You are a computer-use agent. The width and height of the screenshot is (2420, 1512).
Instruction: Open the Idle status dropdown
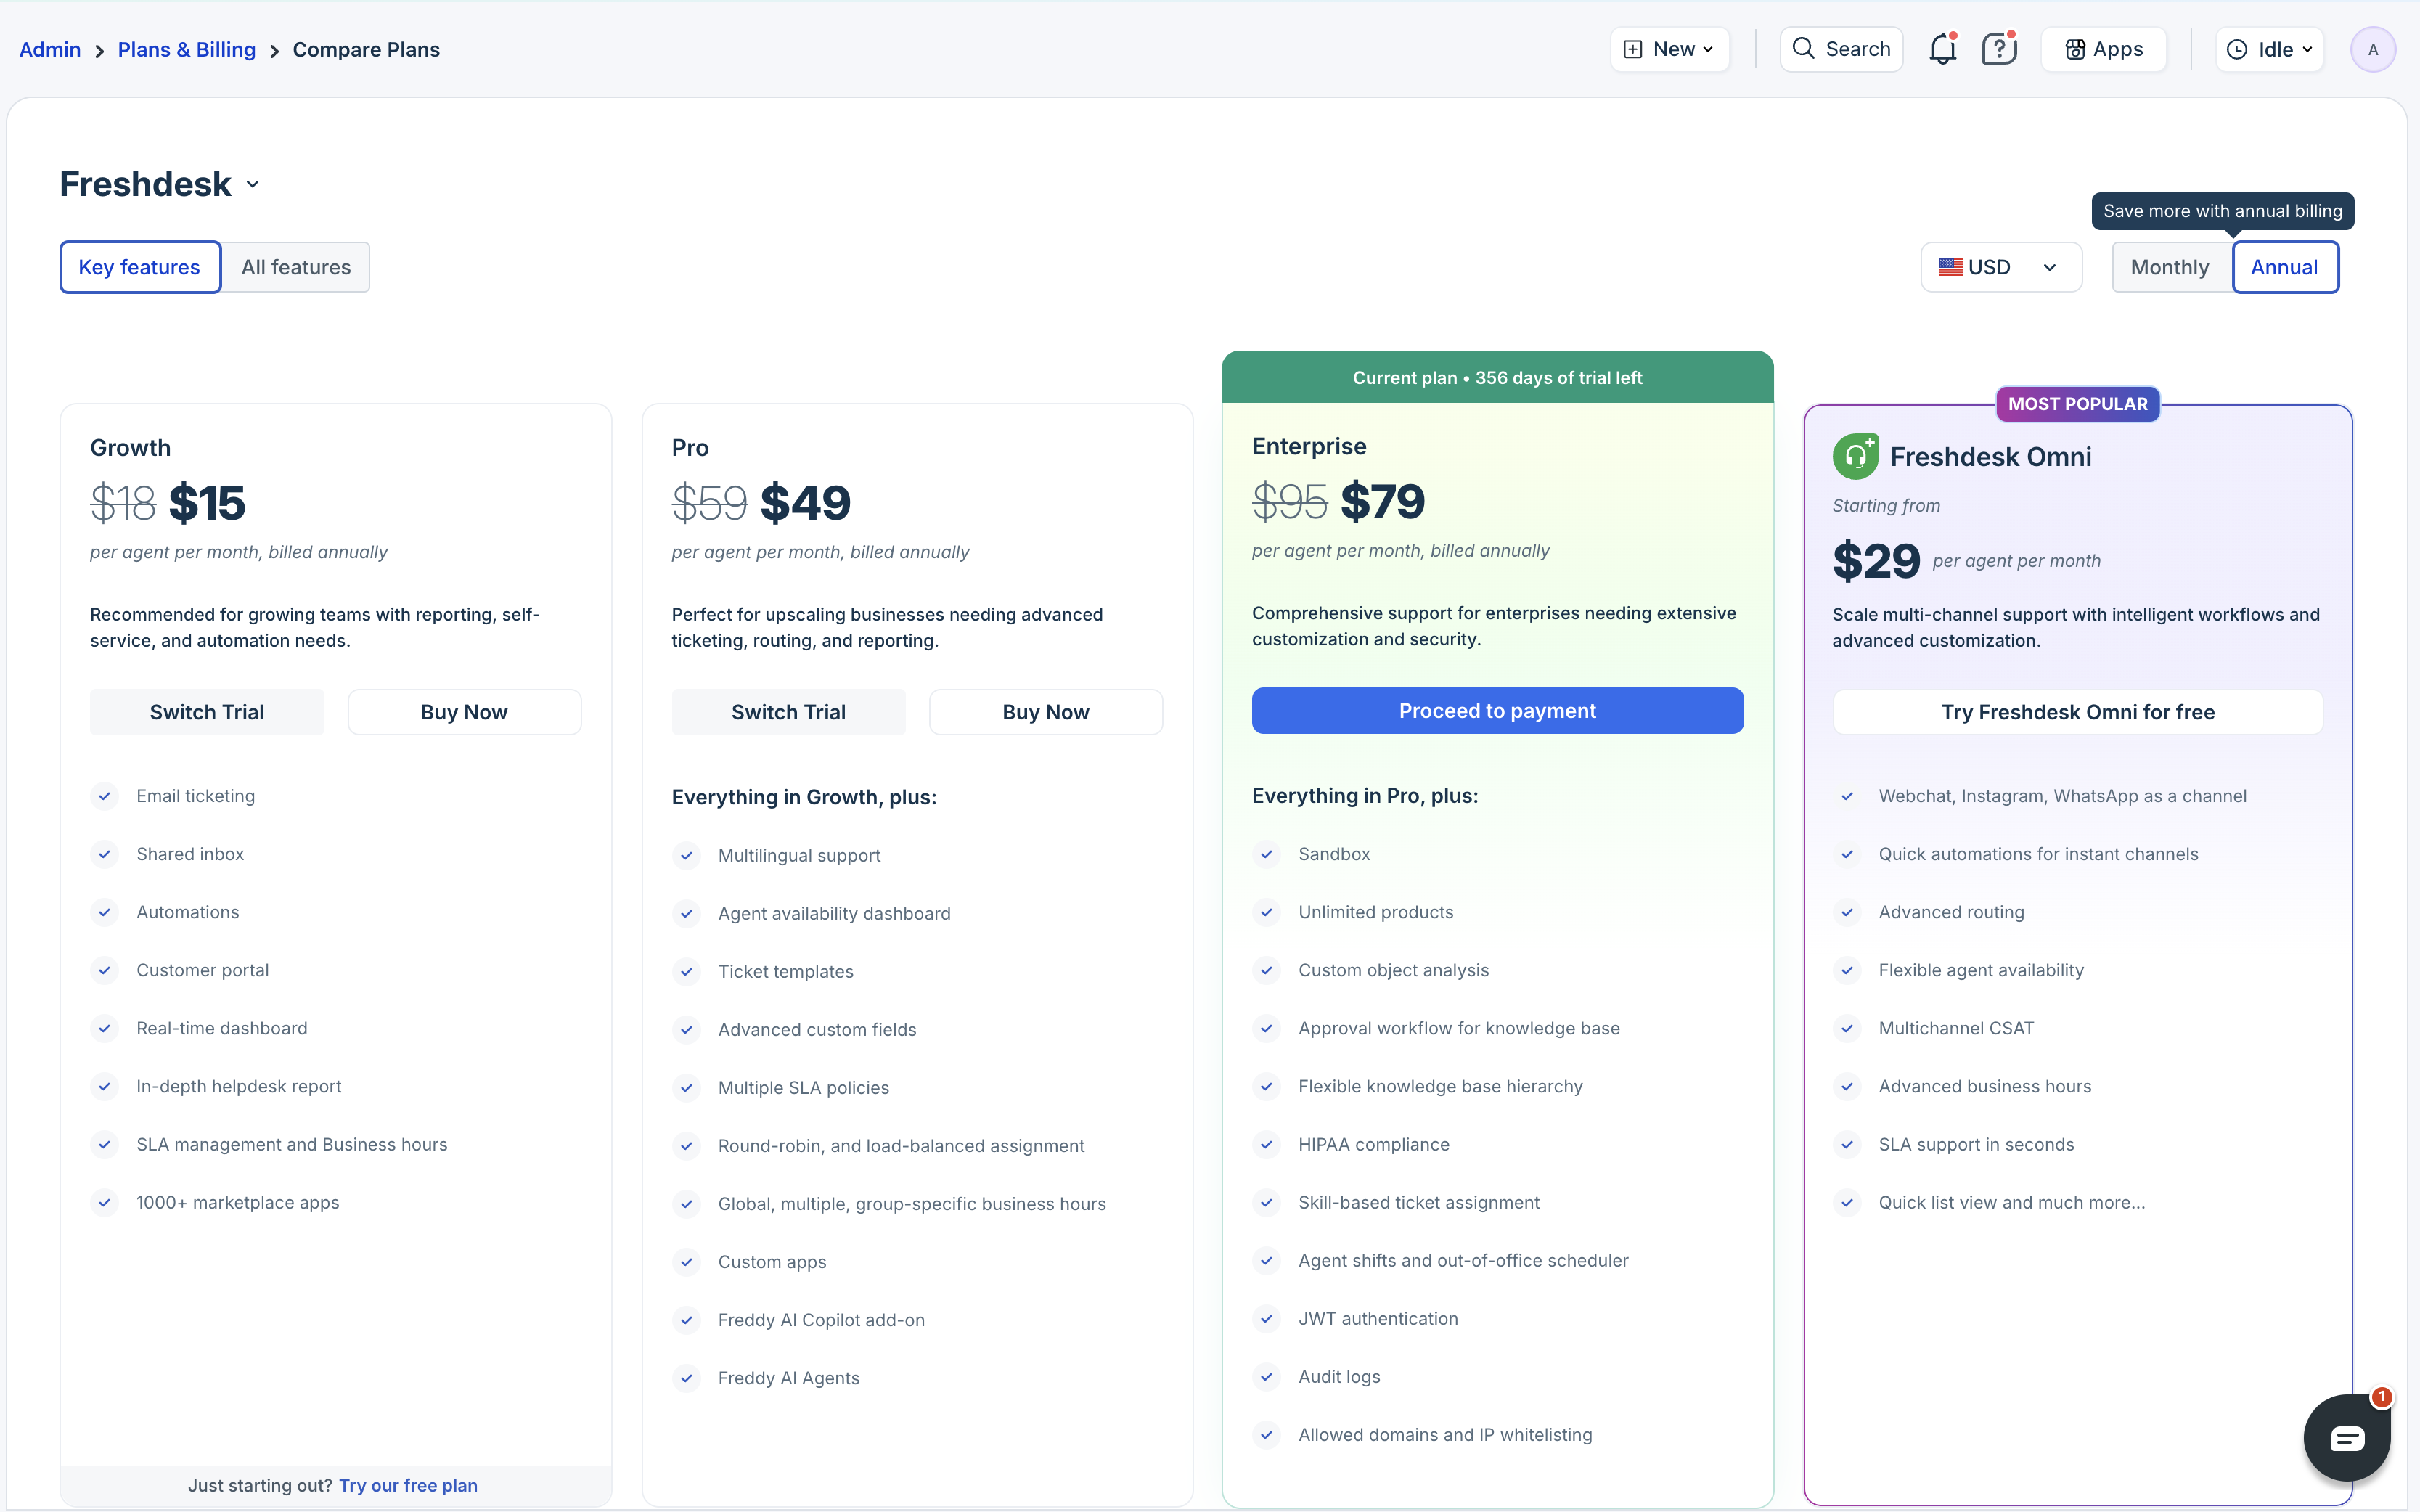pos(2270,49)
